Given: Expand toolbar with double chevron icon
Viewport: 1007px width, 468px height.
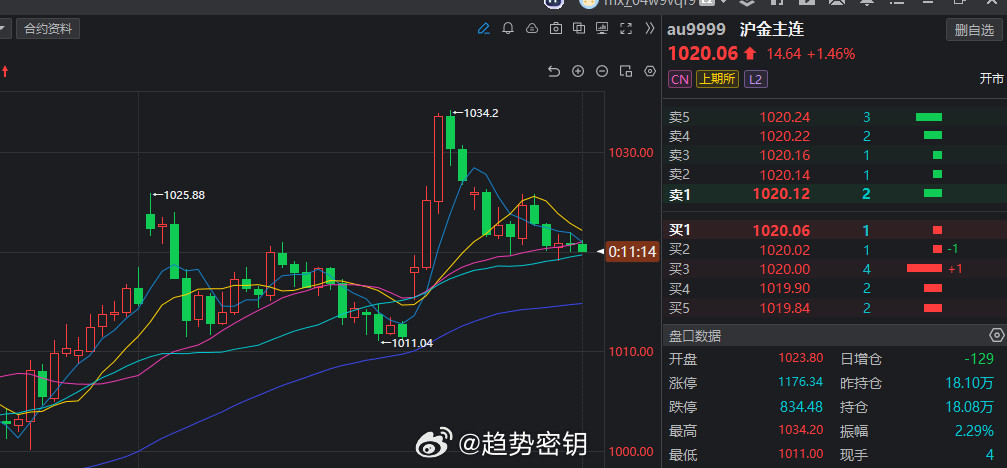Looking at the screenshot, I should 650,28.
